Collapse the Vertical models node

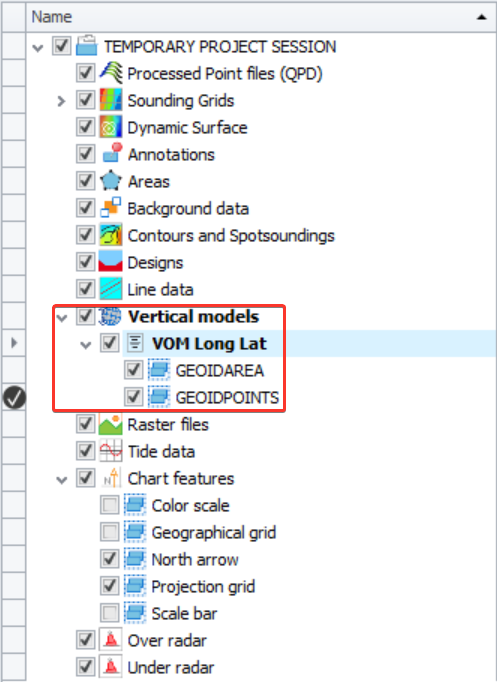[x=62, y=318]
